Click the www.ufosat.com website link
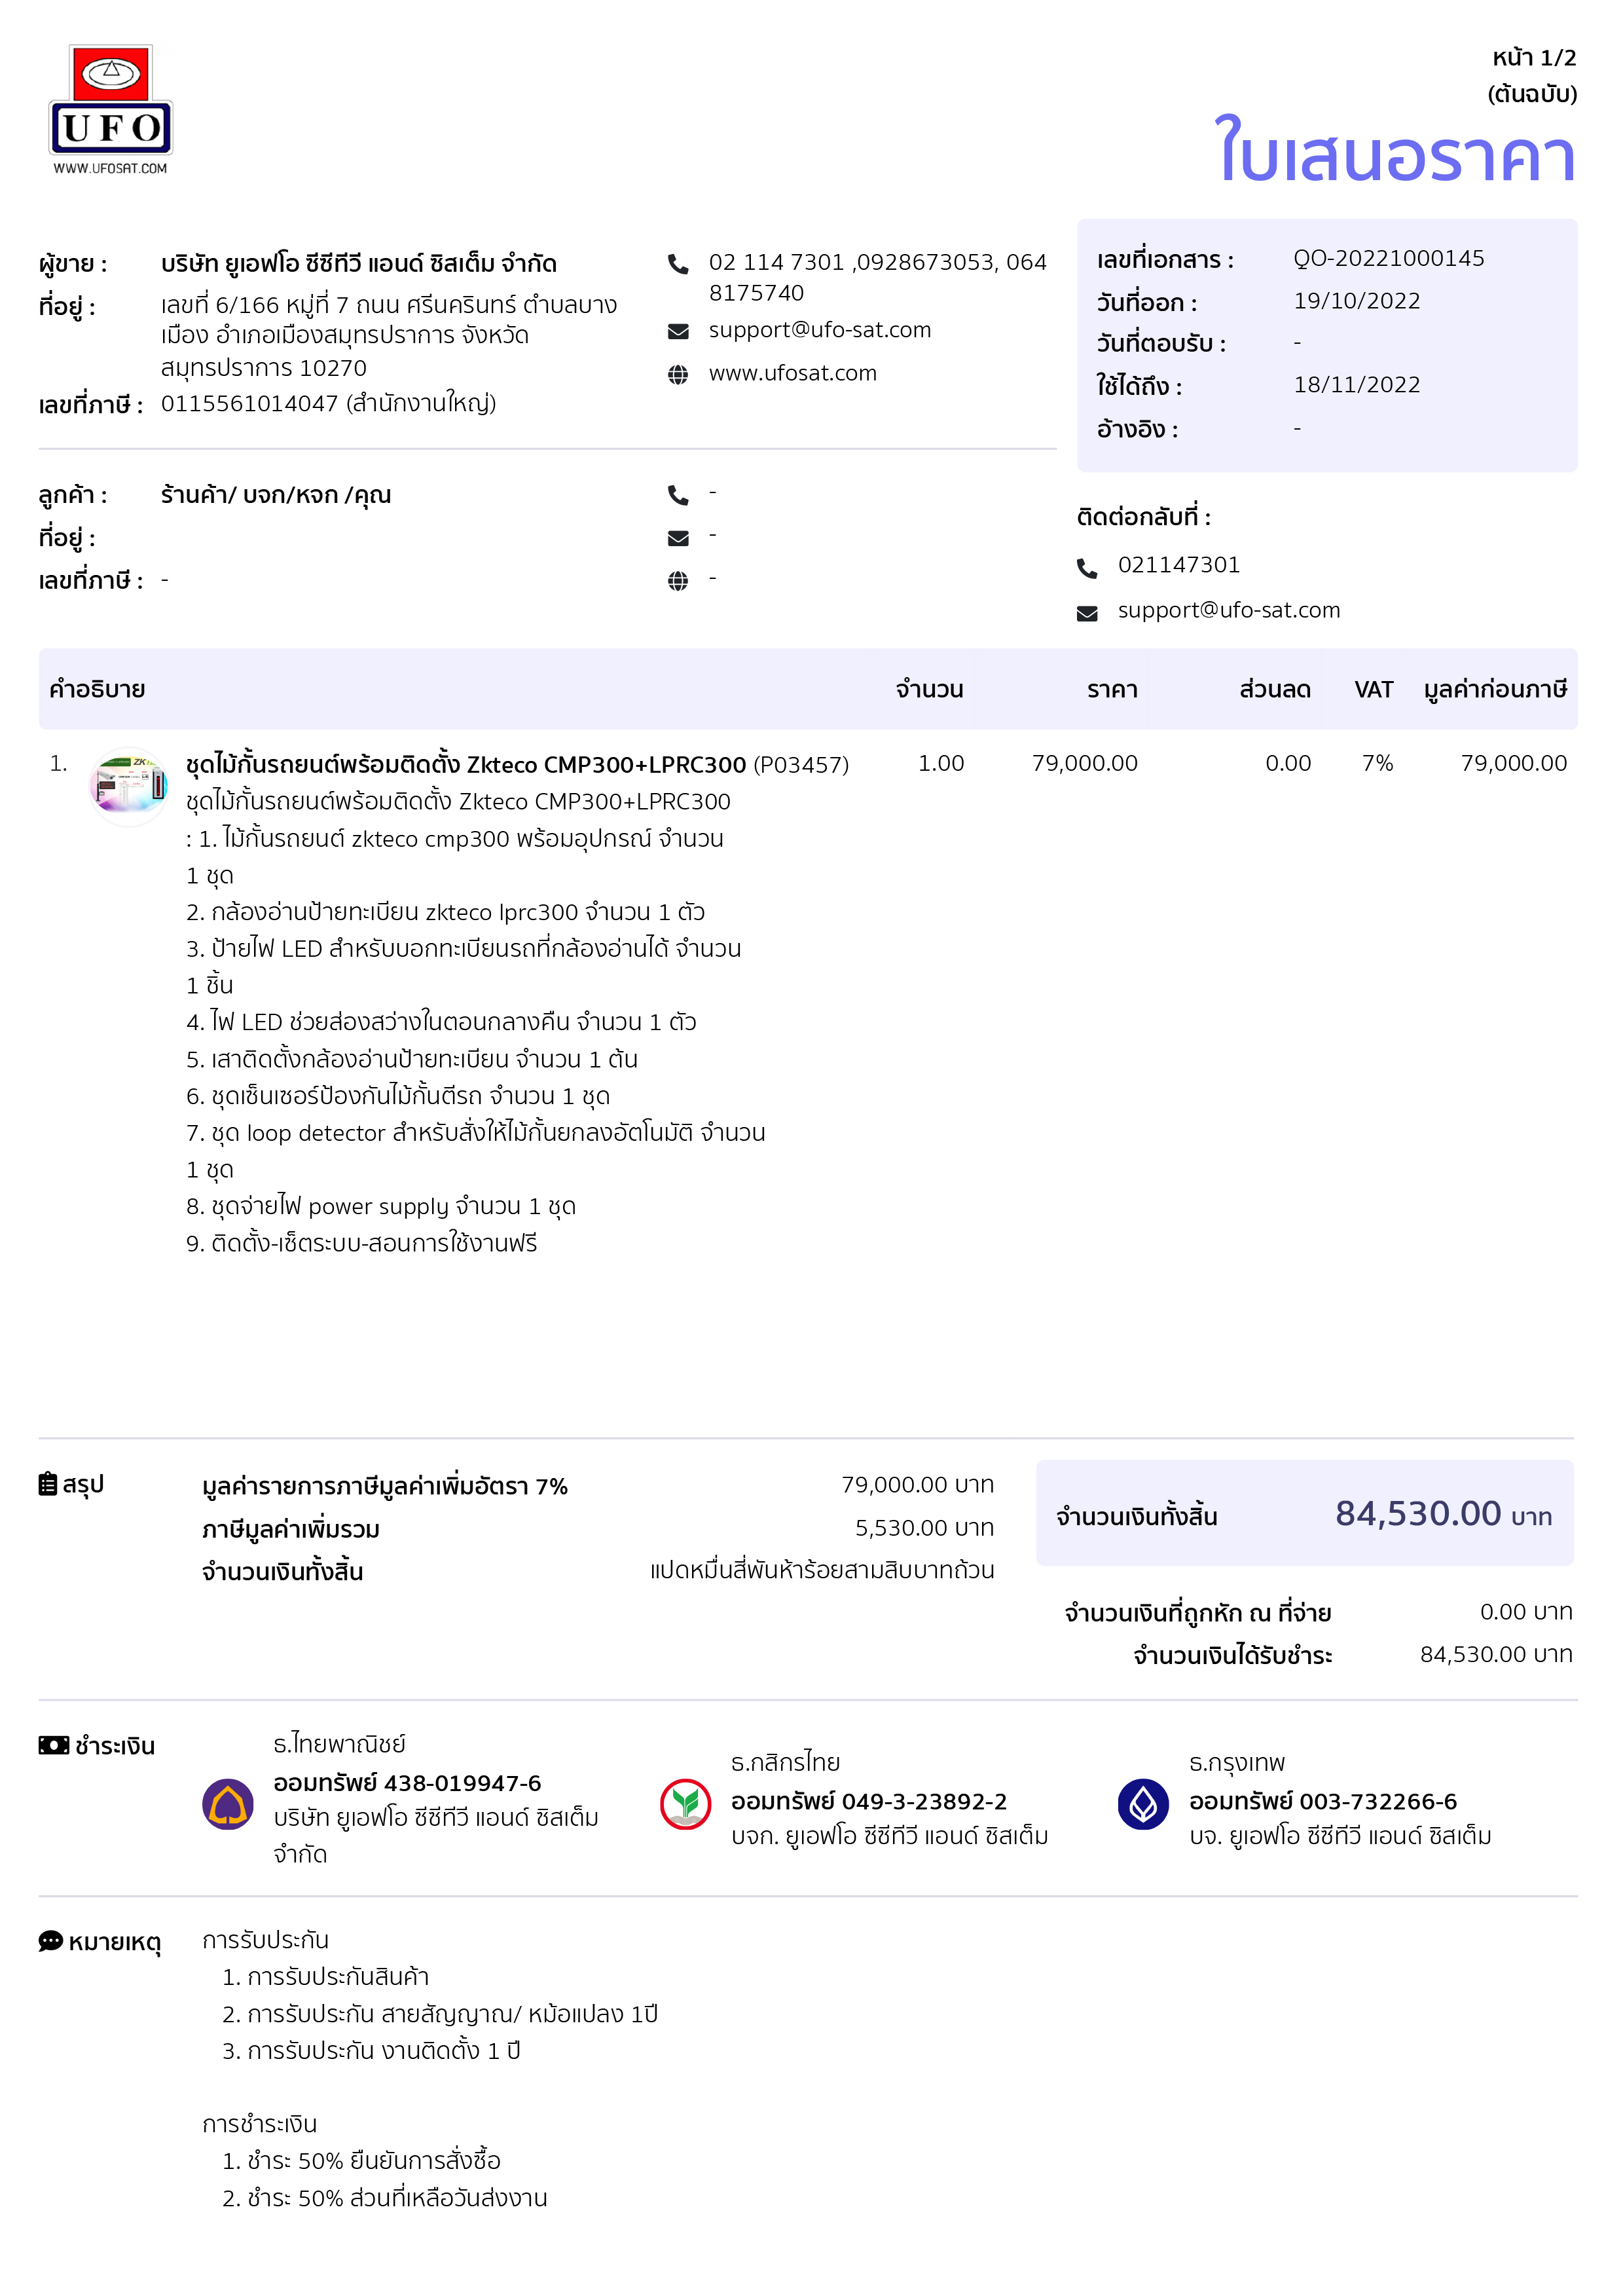Image resolution: width=1623 pixels, height=2296 pixels. coord(792,374)
